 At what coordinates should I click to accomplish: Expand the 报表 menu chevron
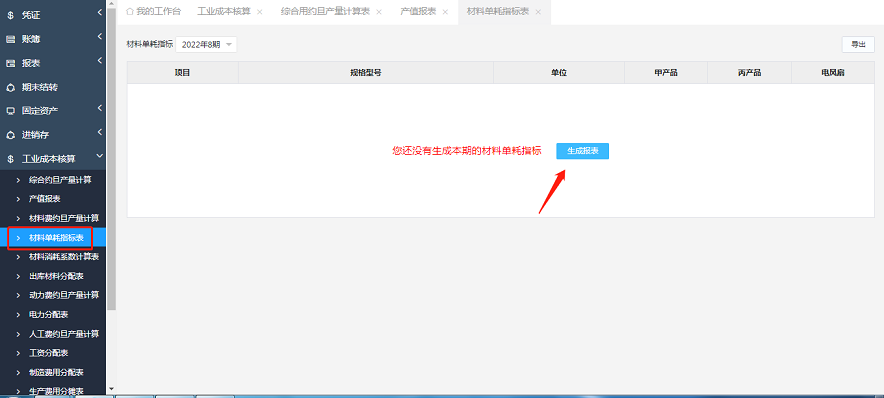click(x=99, y=60)
